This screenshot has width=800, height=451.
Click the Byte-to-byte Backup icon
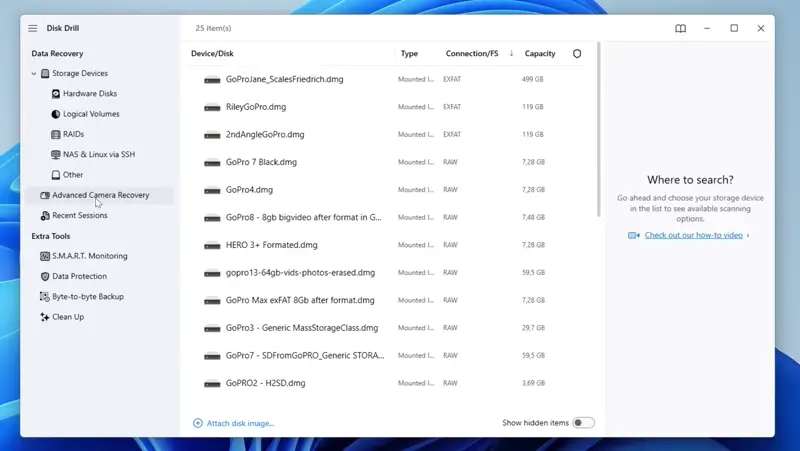pos(44,297)
